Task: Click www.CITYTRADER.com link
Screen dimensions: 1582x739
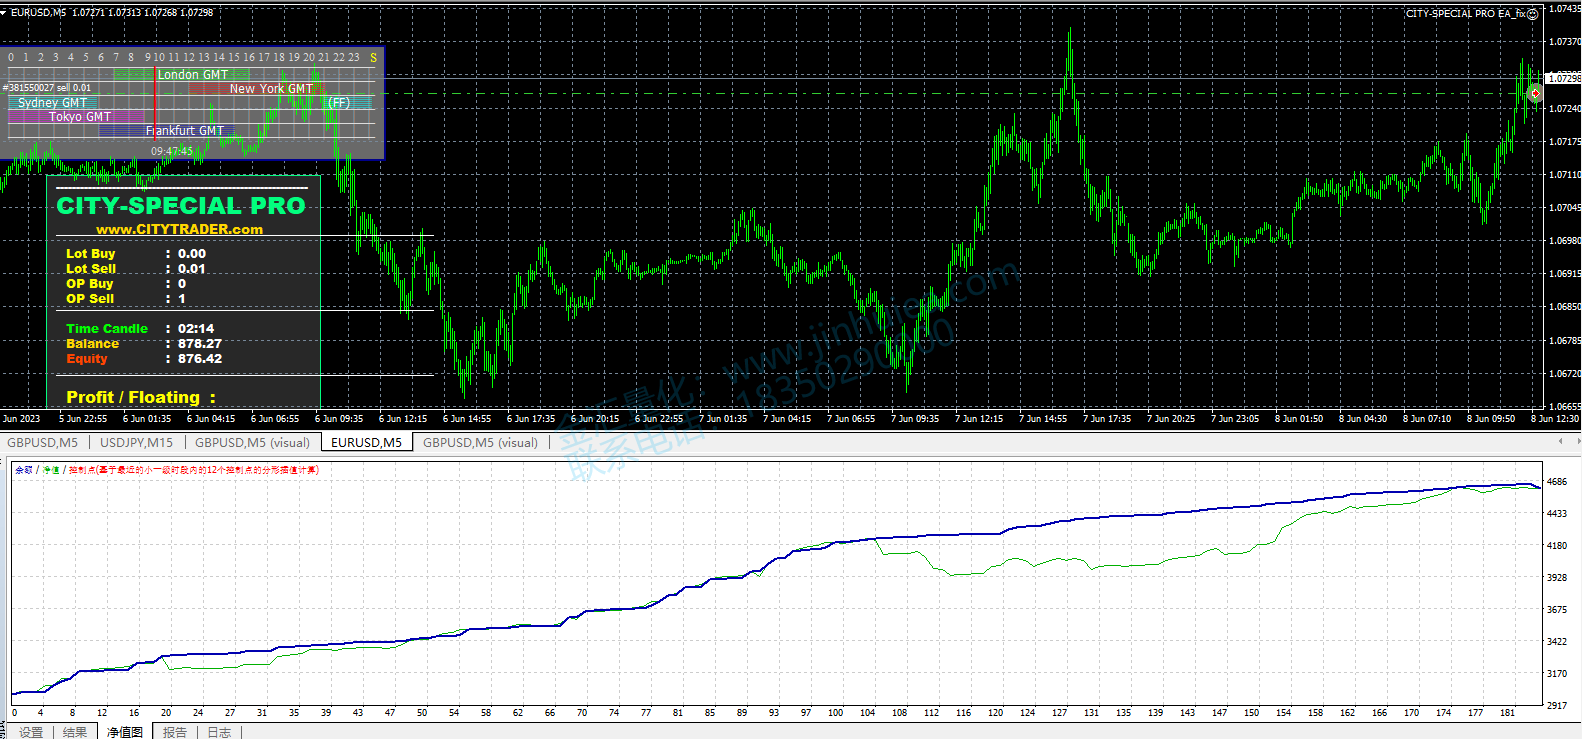Action: (180, 229)
